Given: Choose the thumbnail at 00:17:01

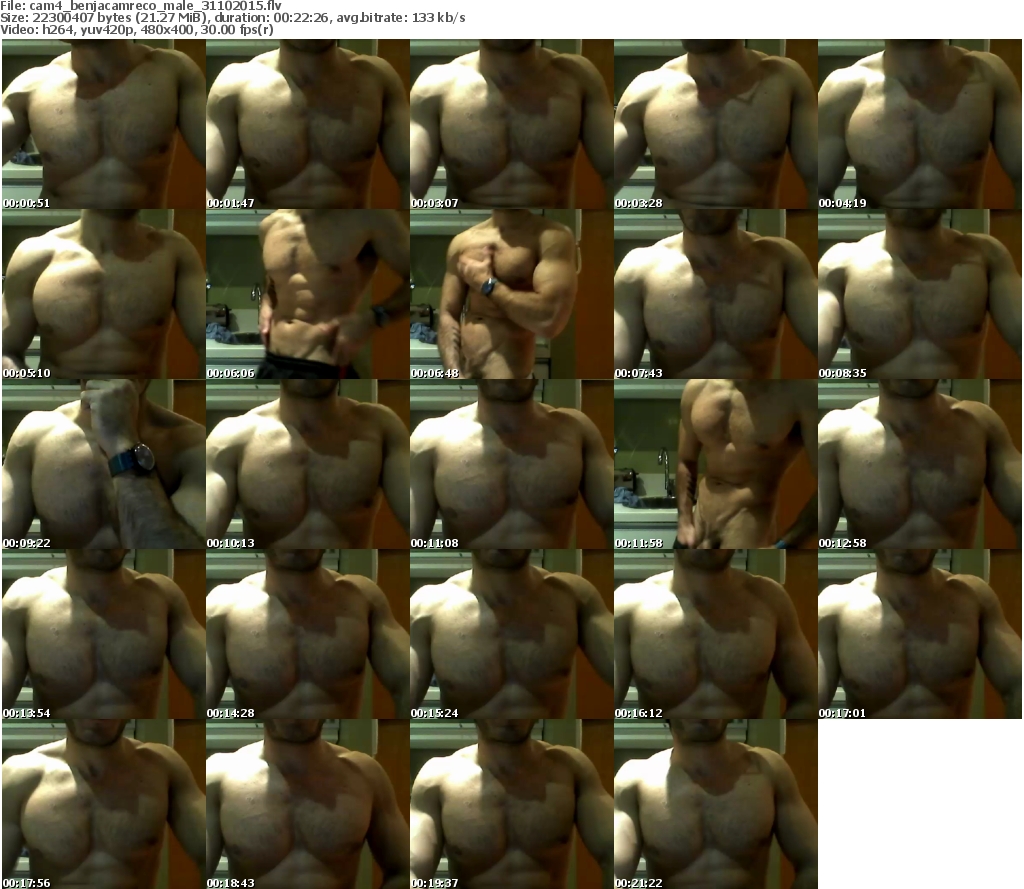Looking at the screenshot, I should (920, 634).
